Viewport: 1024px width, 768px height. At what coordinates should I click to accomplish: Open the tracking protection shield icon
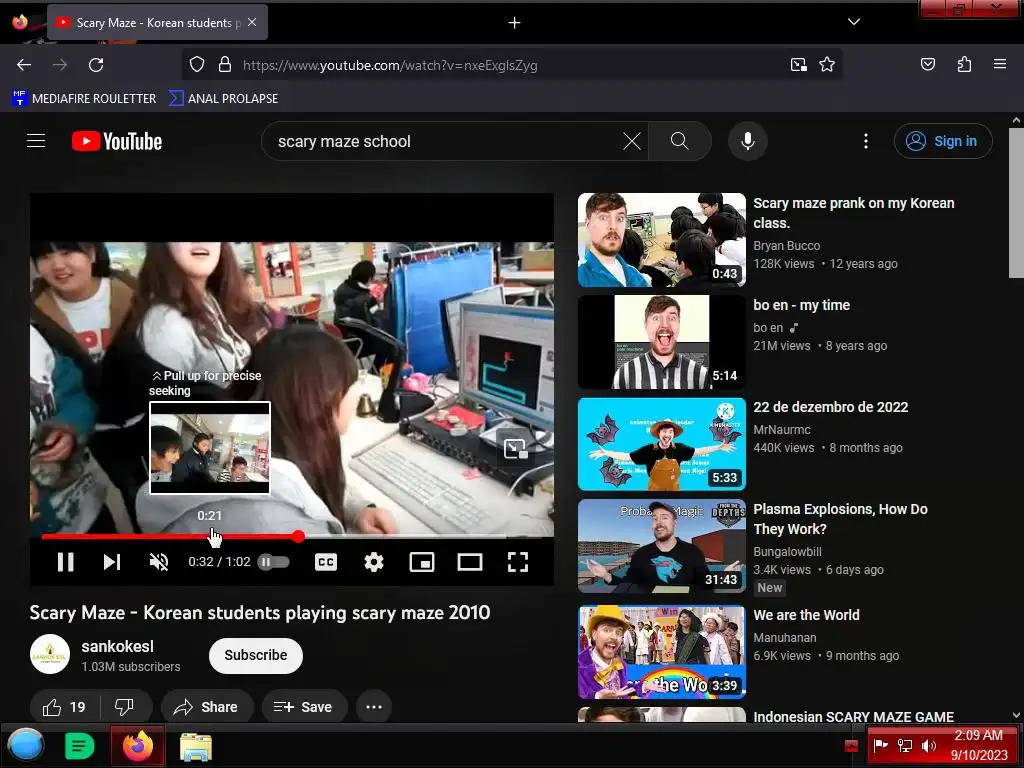(x=197, y=65)
